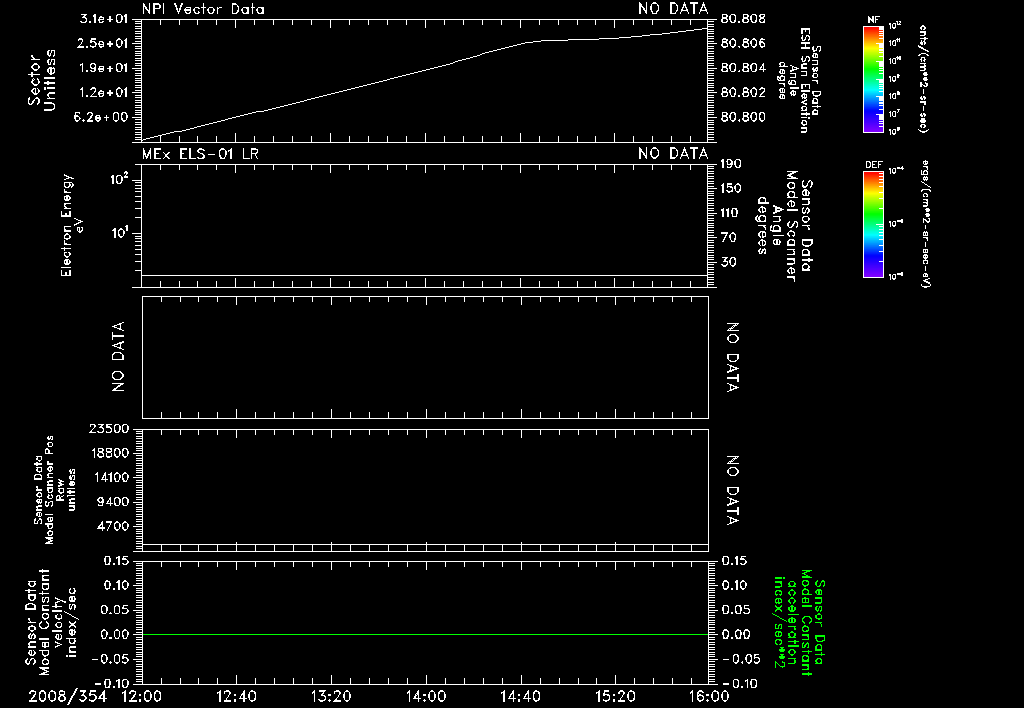The height and width of the screenshot is (708, 1024).
Task: Select the green 'Model Constant acceleration' label
Action: [799, 622]
